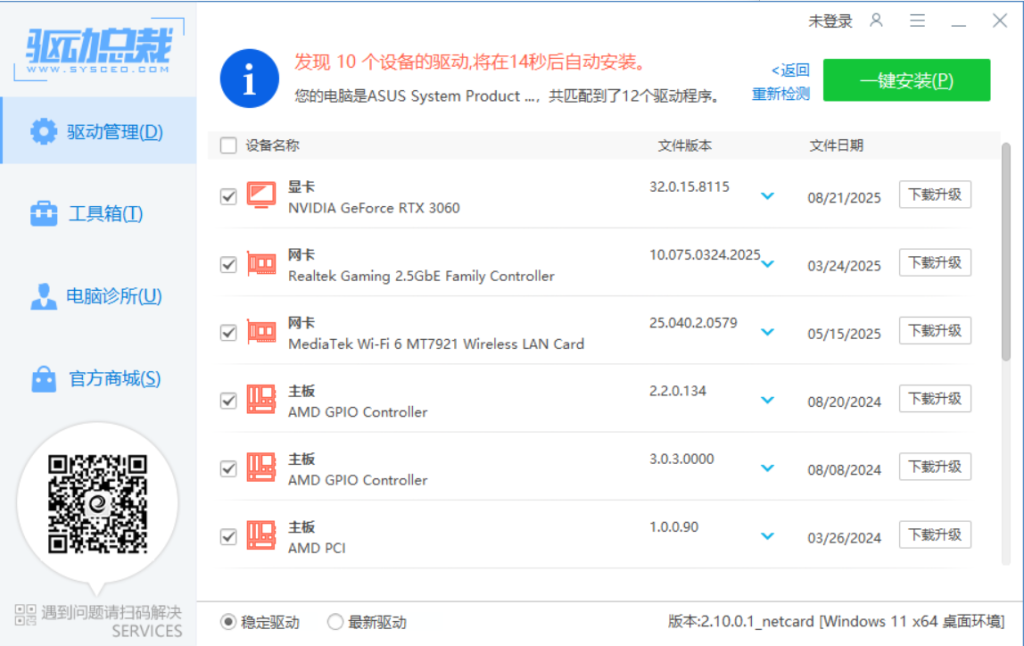This screenshot has width=1024, height=646.
Task: Click date 05/15/2025
Action: (844, 334)
